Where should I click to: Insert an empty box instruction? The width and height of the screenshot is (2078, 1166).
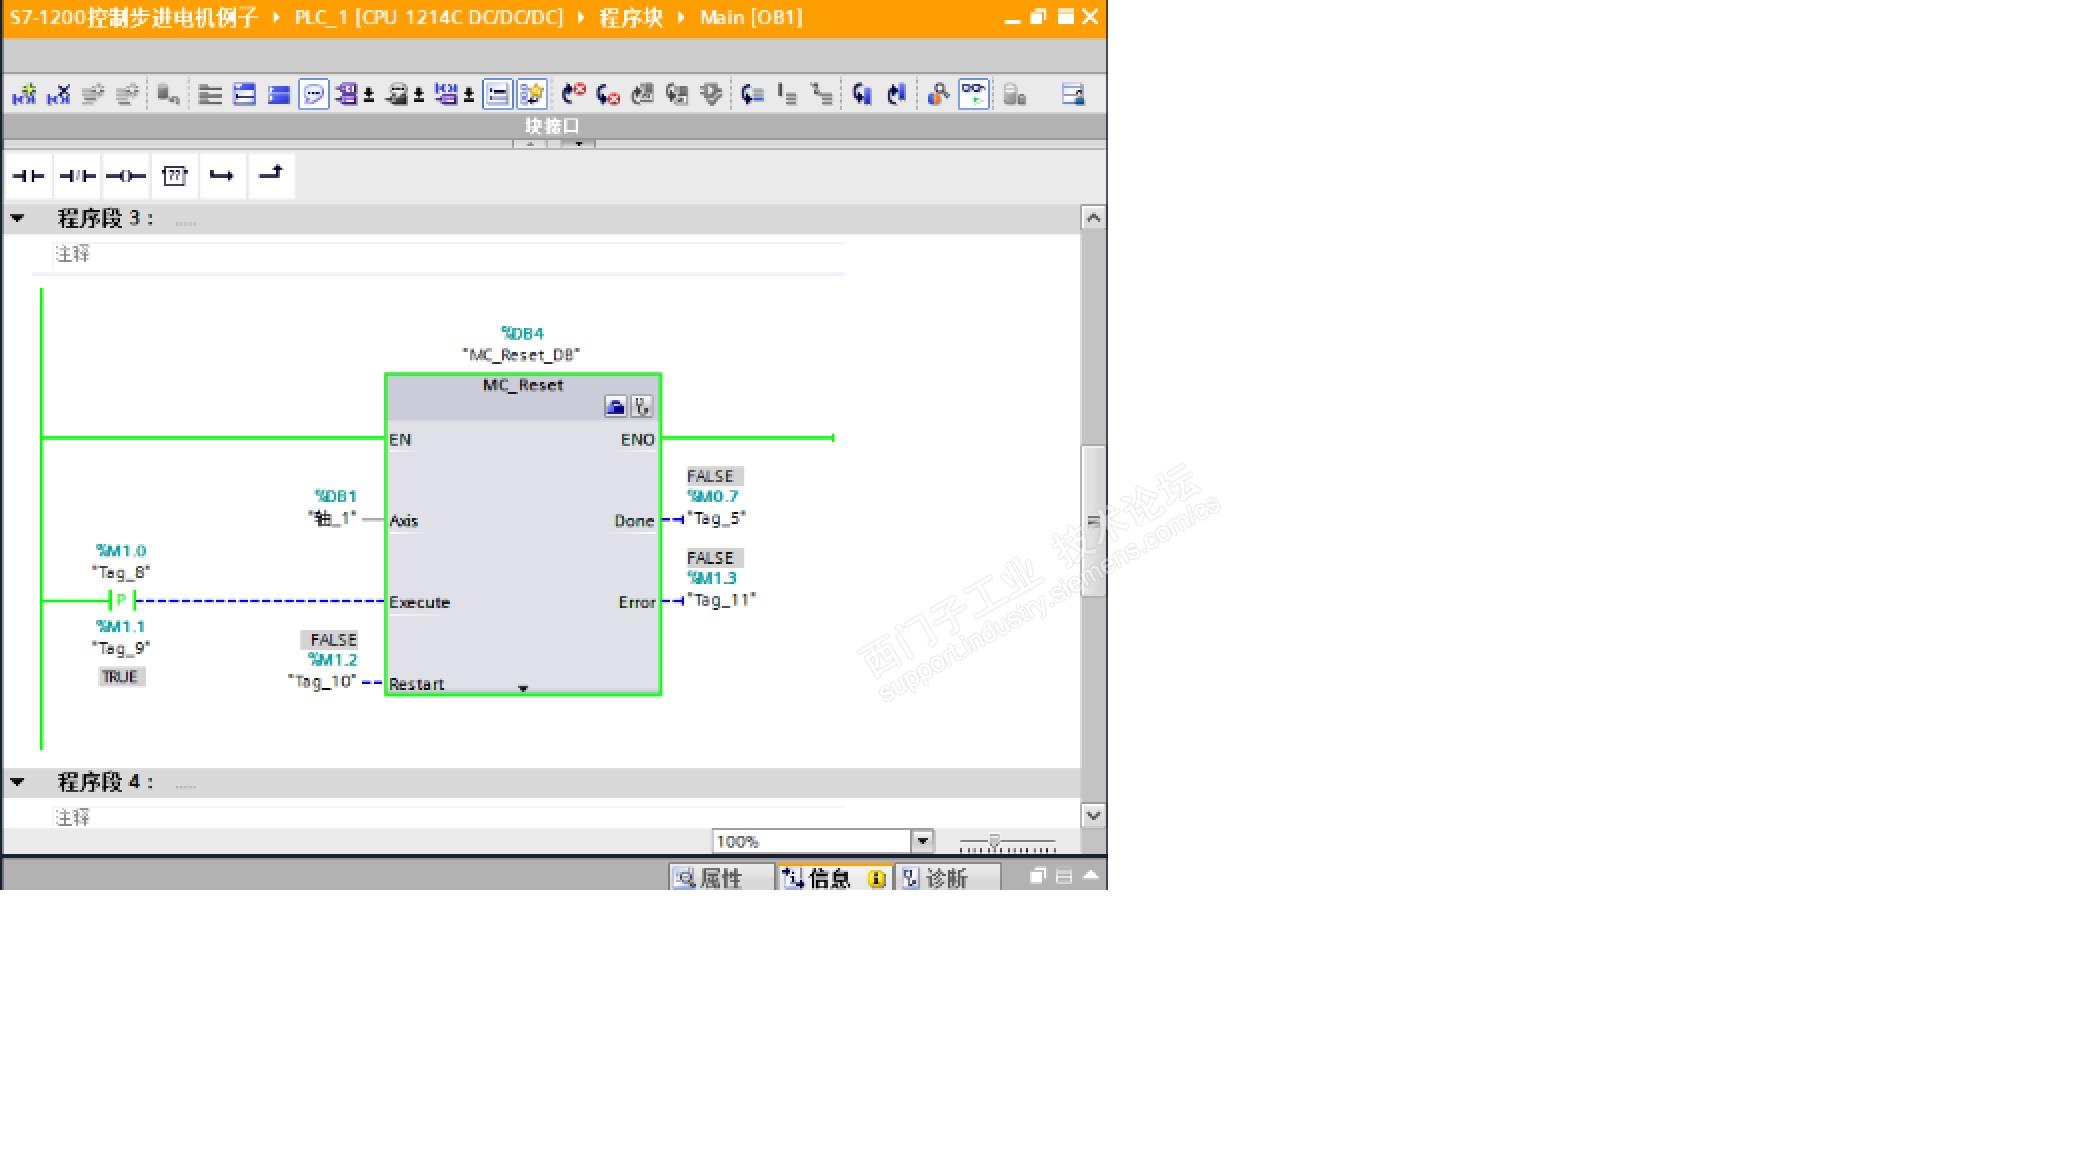click(175, 176)
